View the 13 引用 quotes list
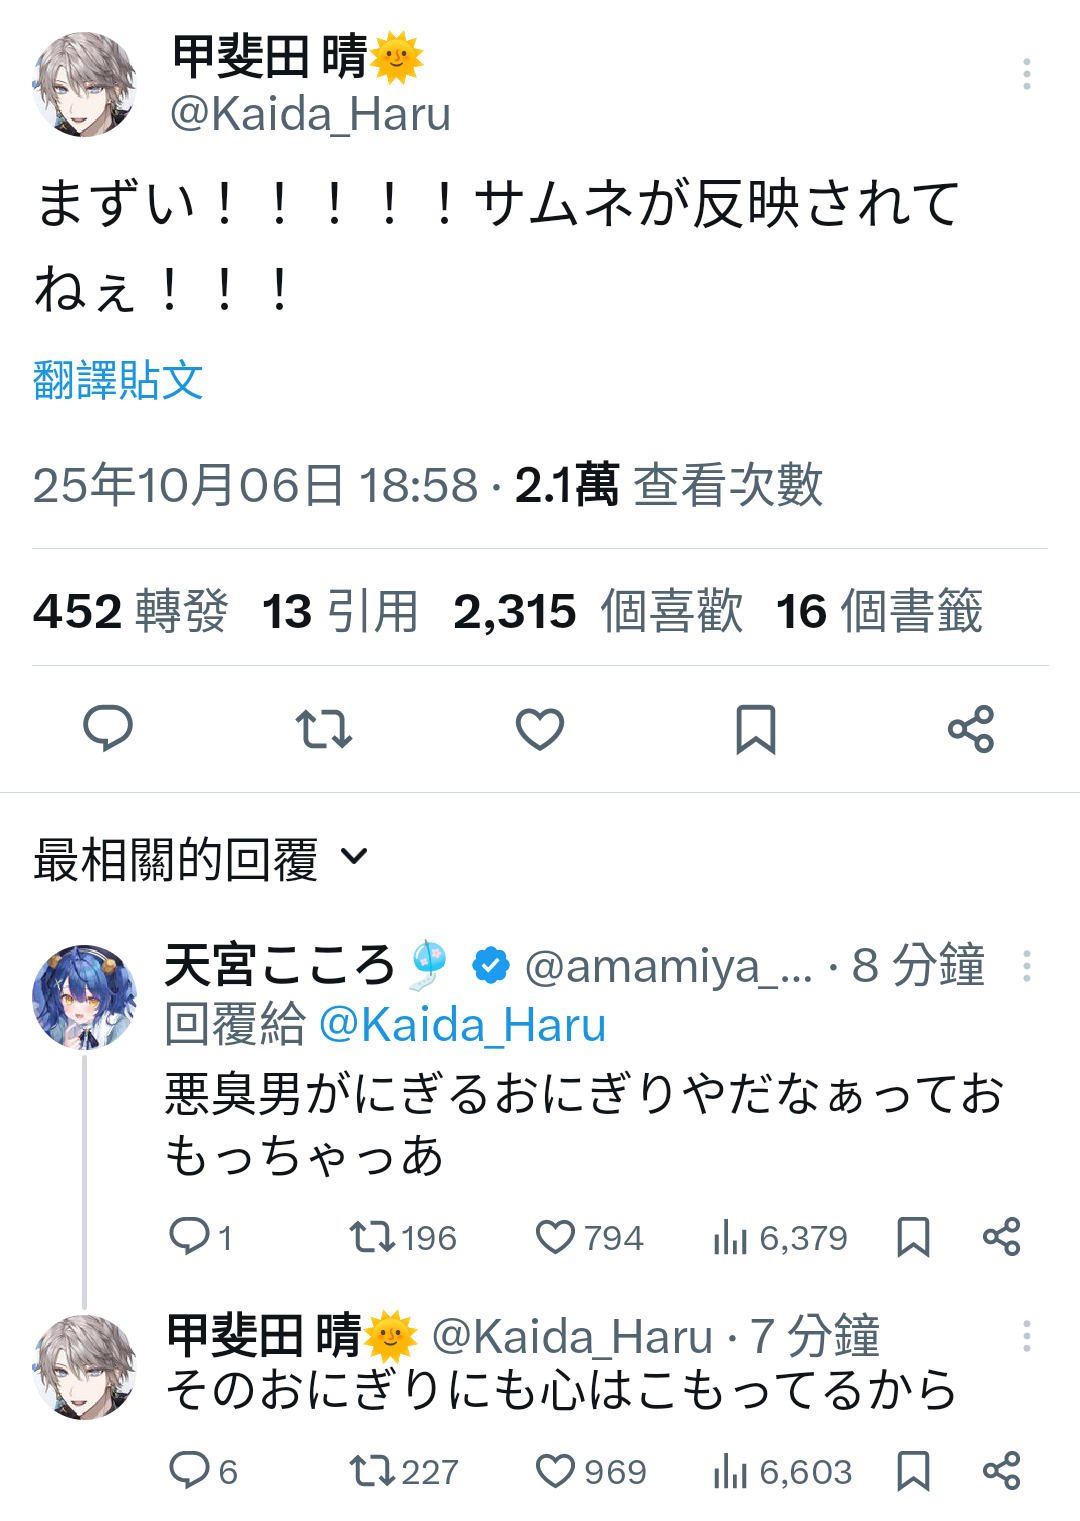 pos(340,611)
